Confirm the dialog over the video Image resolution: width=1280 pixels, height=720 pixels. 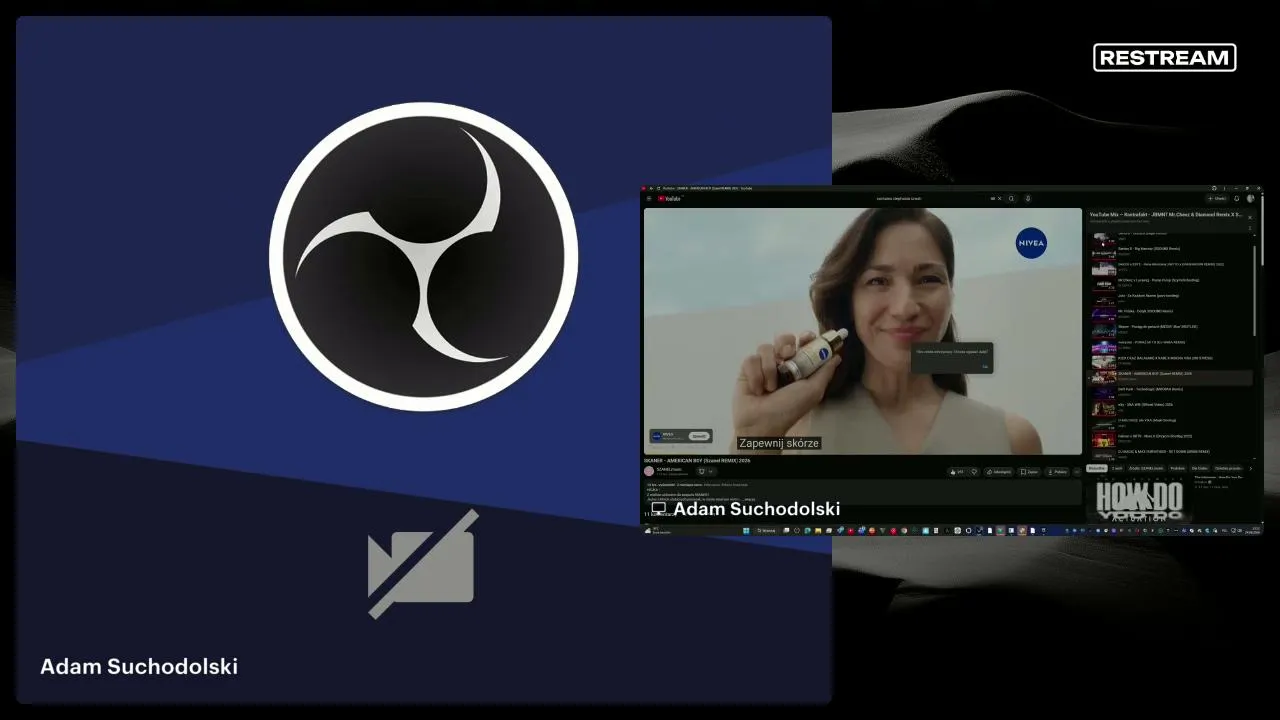click(x=984, y=366)
